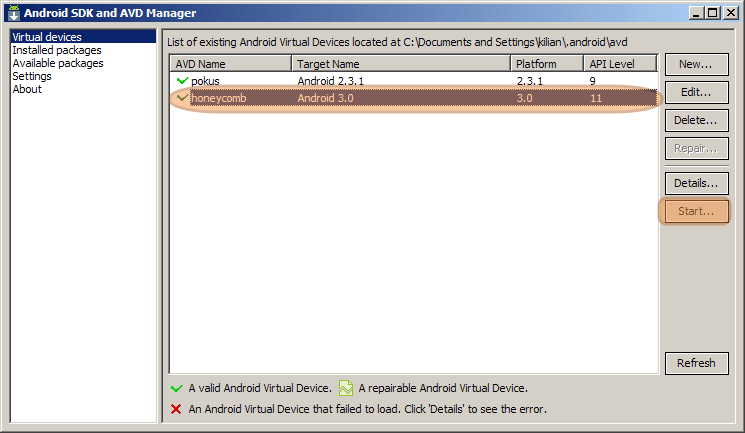This screenshot has width=745, height=433.
Task: Click platform value 3.0
Action: coord(525,98)
